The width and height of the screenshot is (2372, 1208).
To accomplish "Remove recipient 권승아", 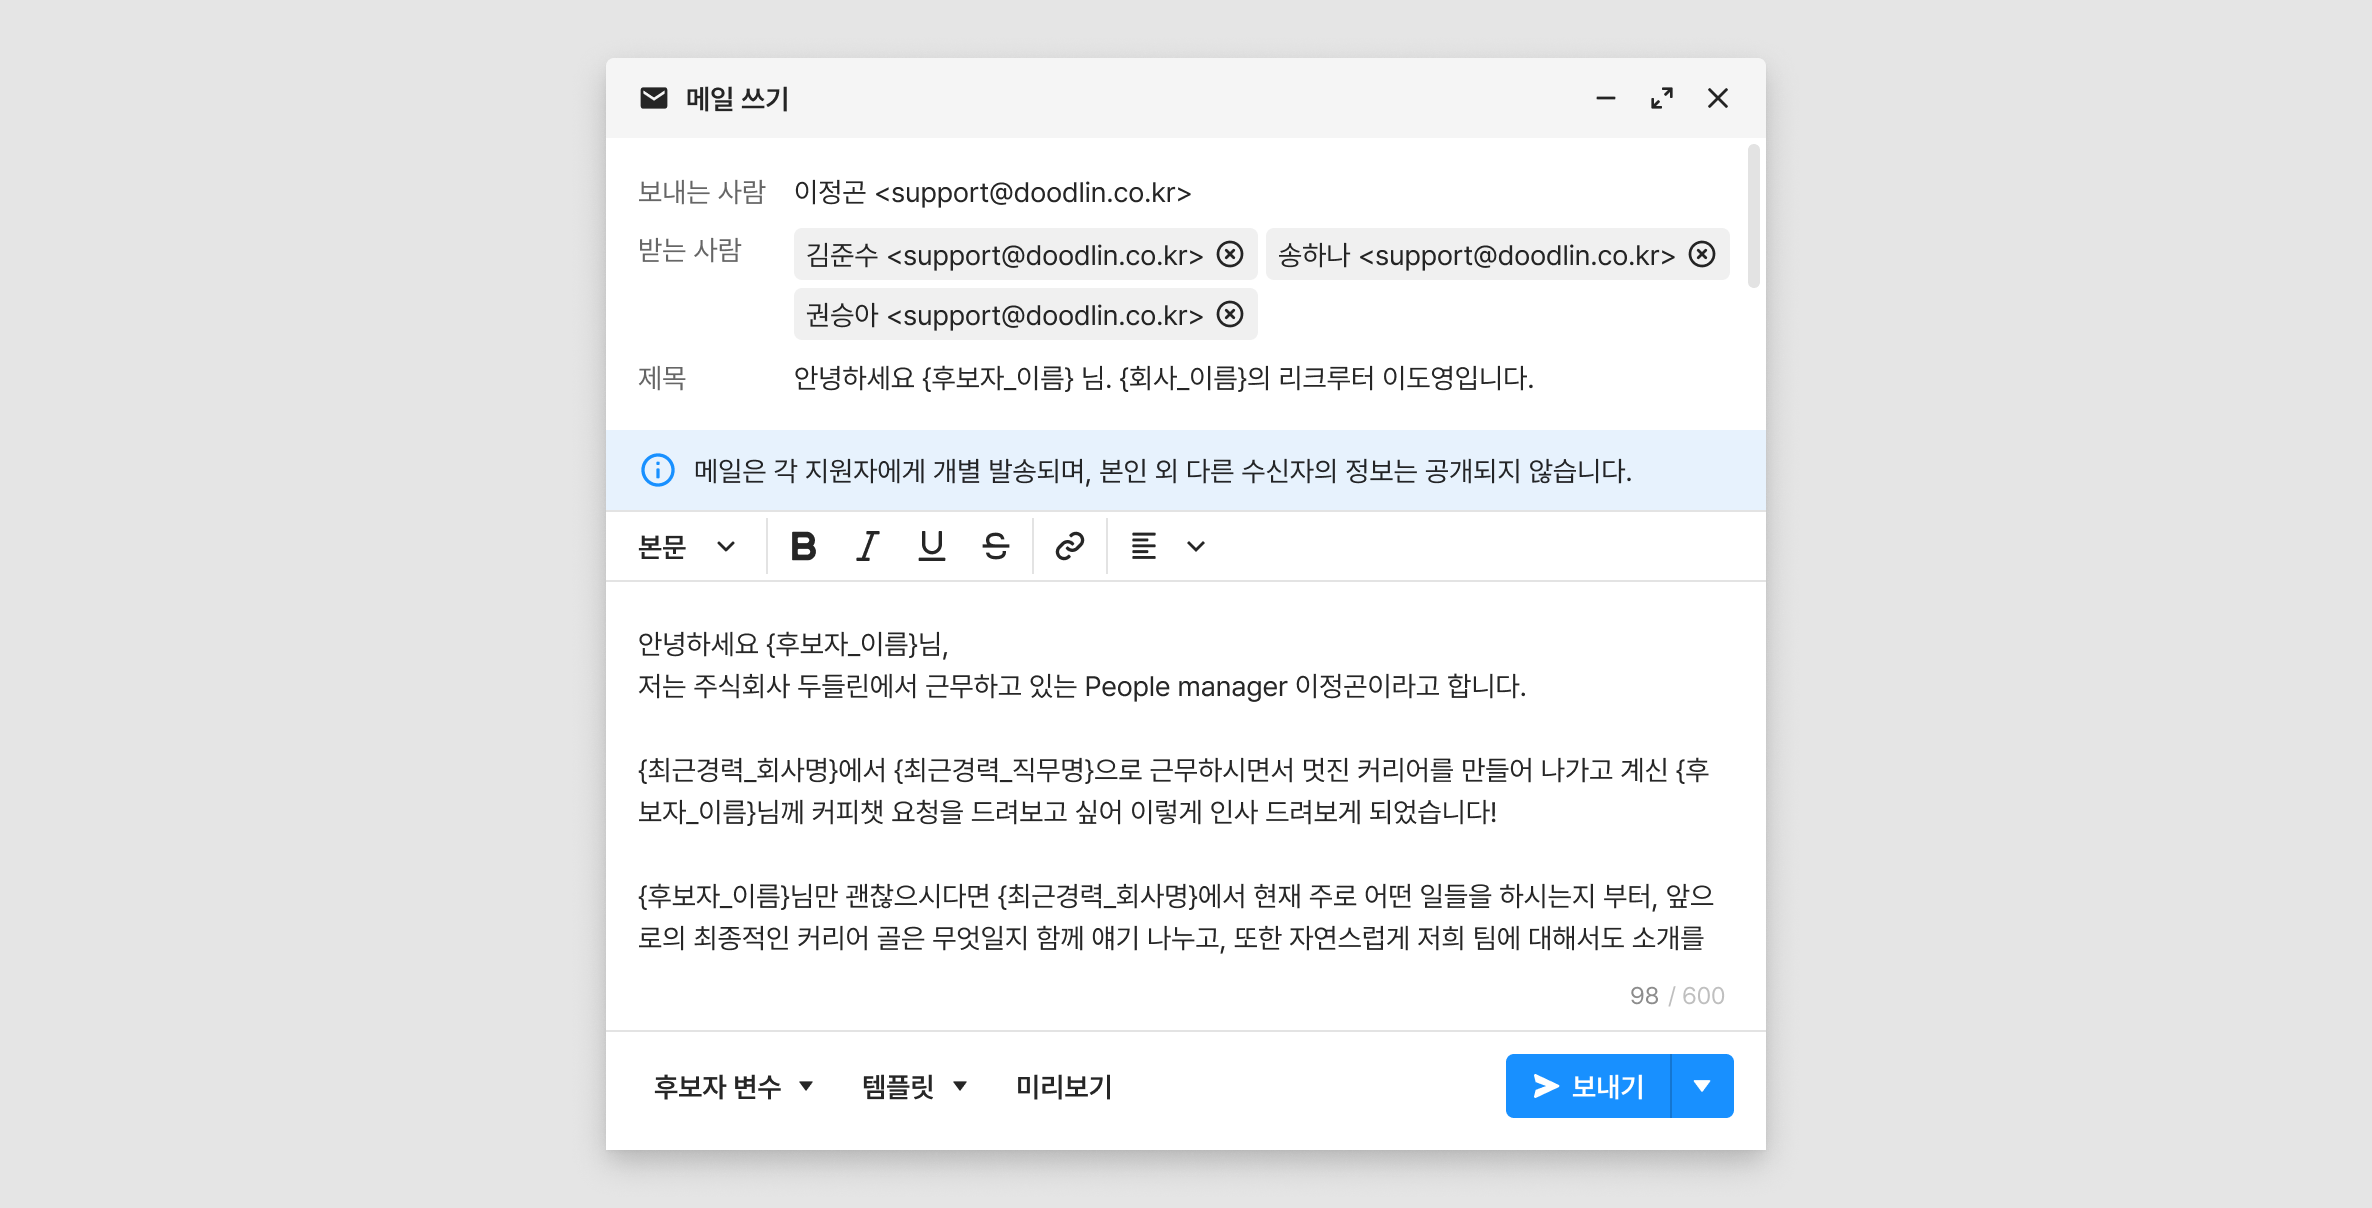I will (x=1230, y=315).
